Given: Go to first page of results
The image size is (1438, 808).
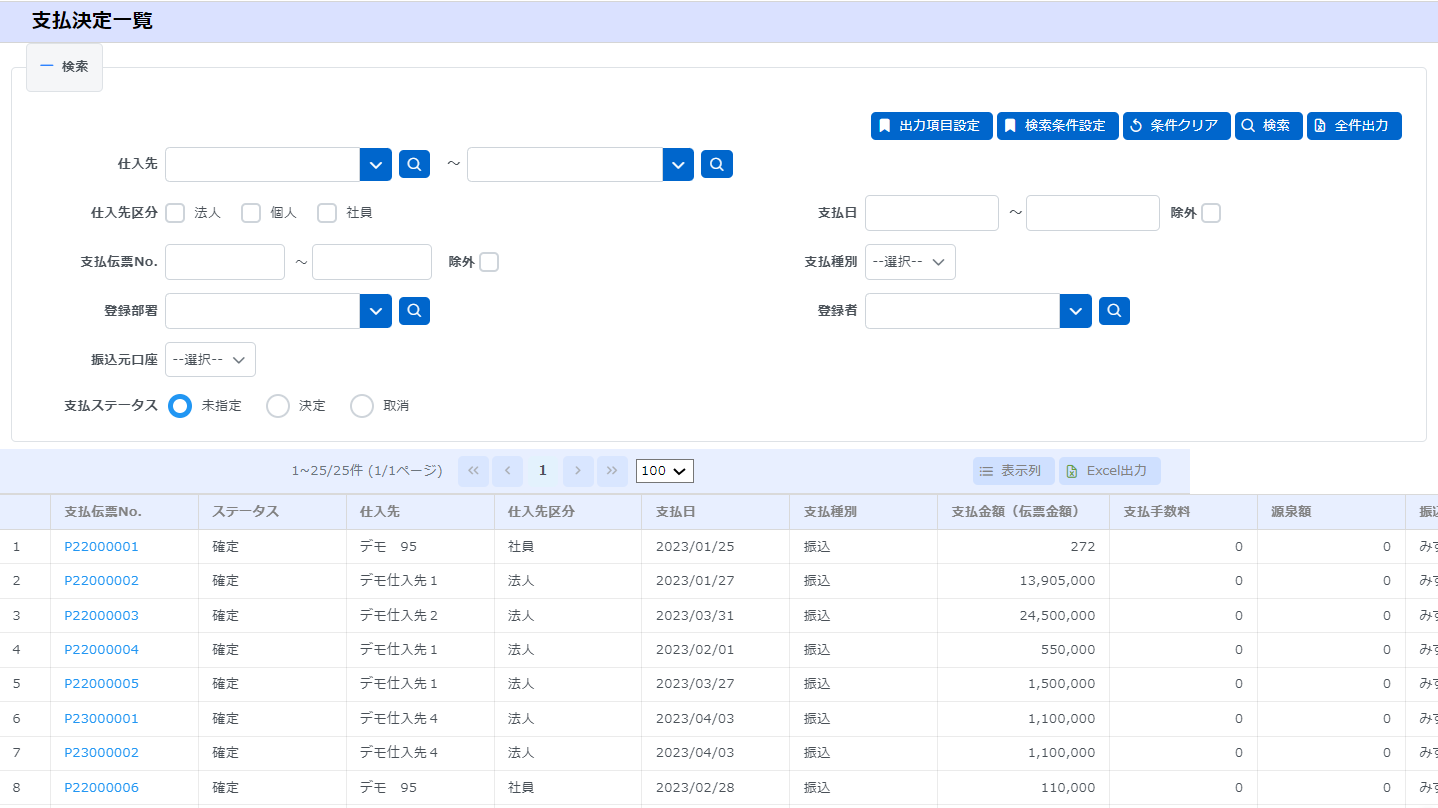Looking at the screenshot, I should tap(473, 471).
